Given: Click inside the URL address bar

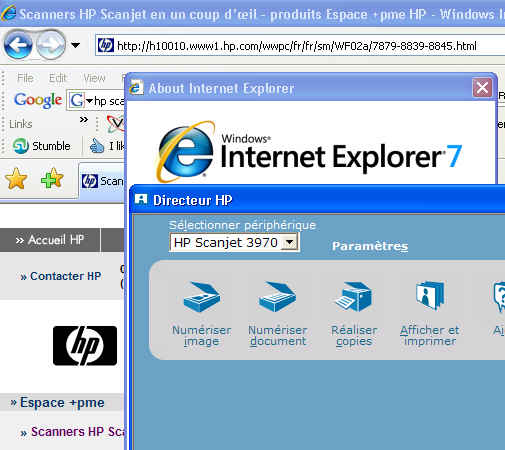Looking at the screenshot, I should 300,45.
